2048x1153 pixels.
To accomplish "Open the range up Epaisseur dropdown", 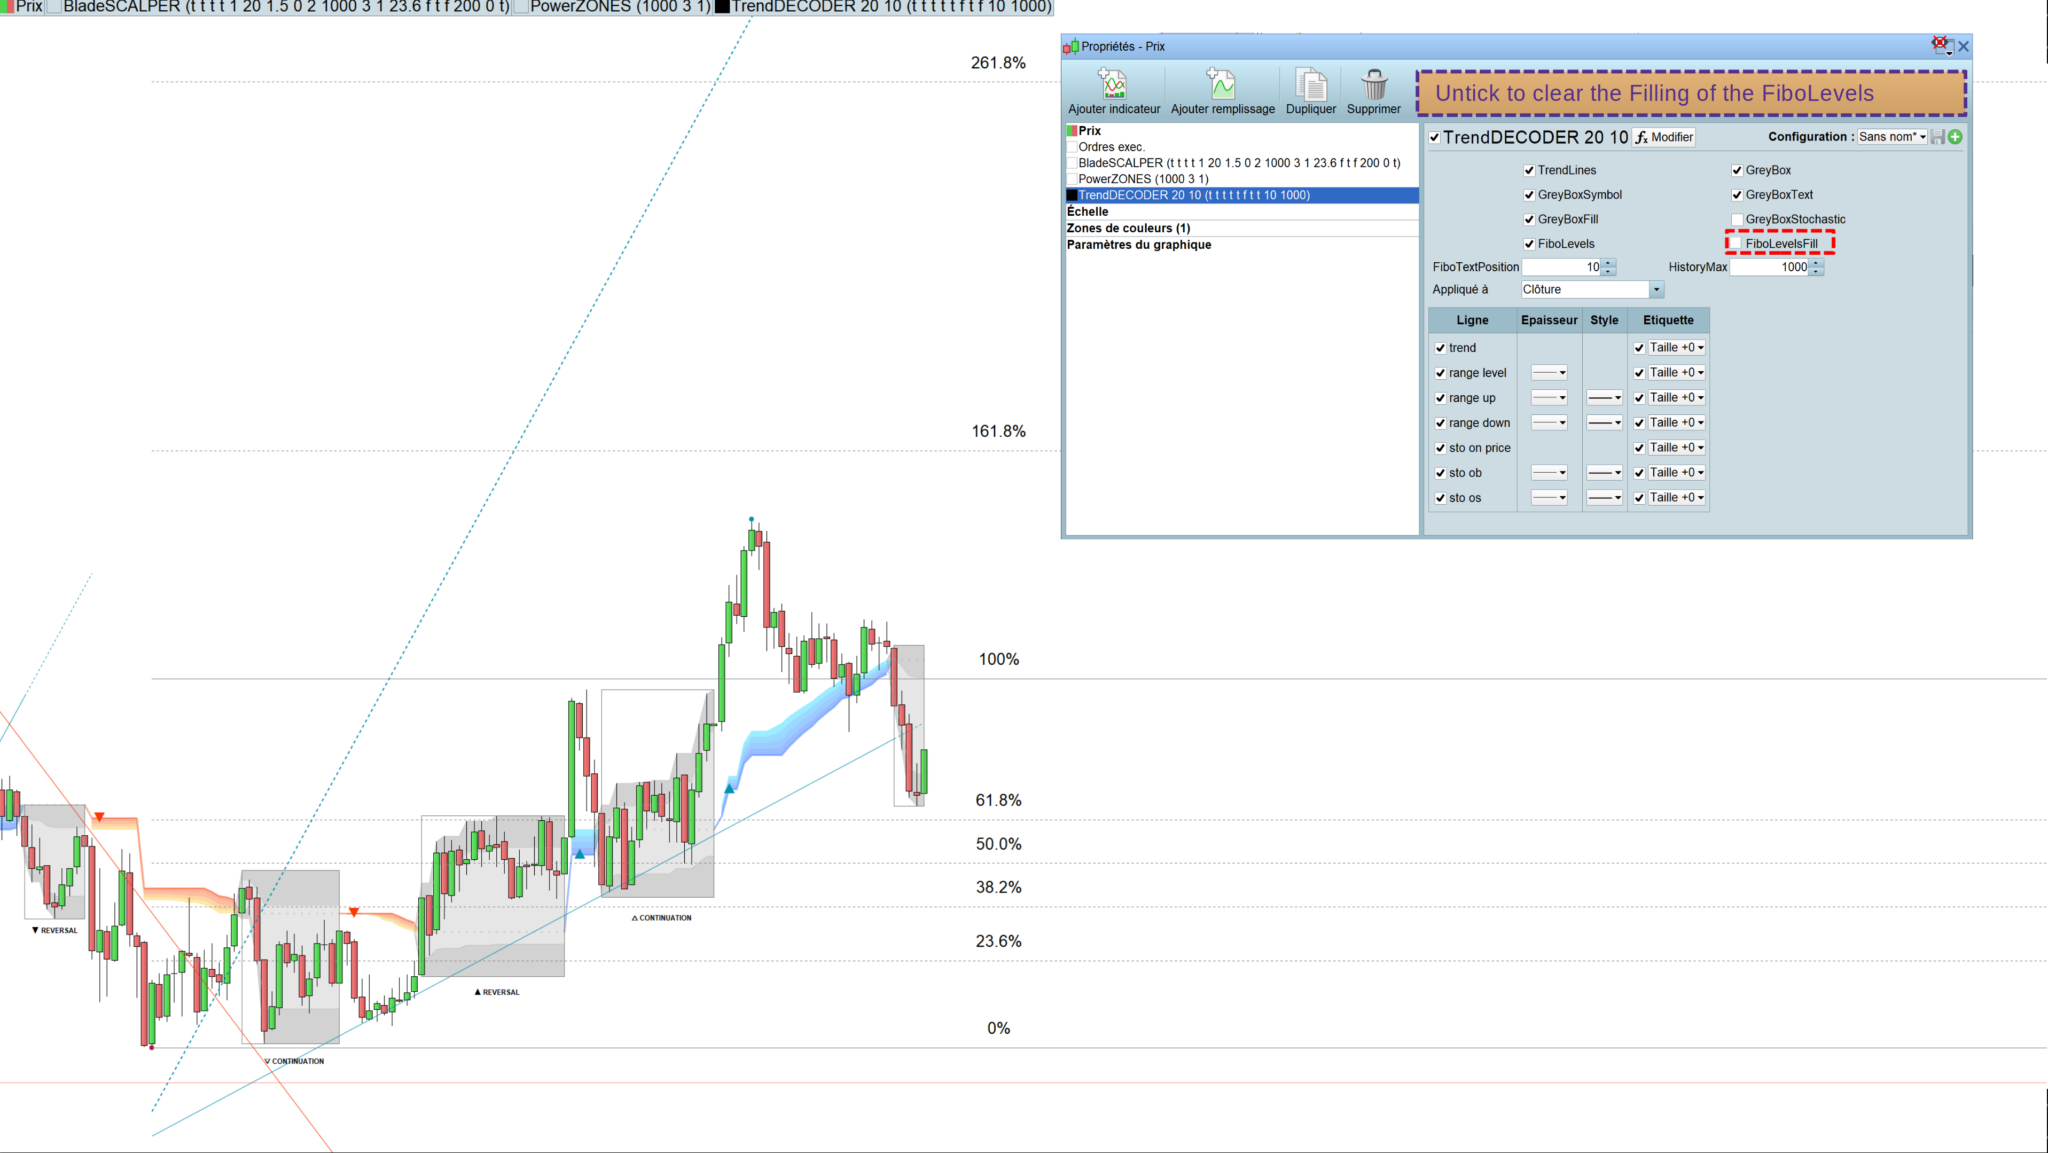I will [1550, 398].
